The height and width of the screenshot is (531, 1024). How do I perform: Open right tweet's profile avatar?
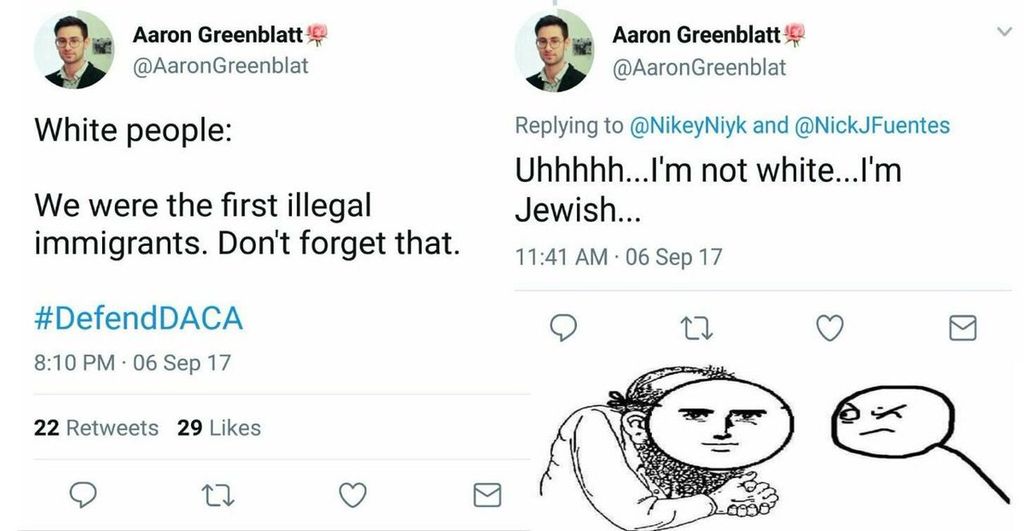tap(553, 51)
